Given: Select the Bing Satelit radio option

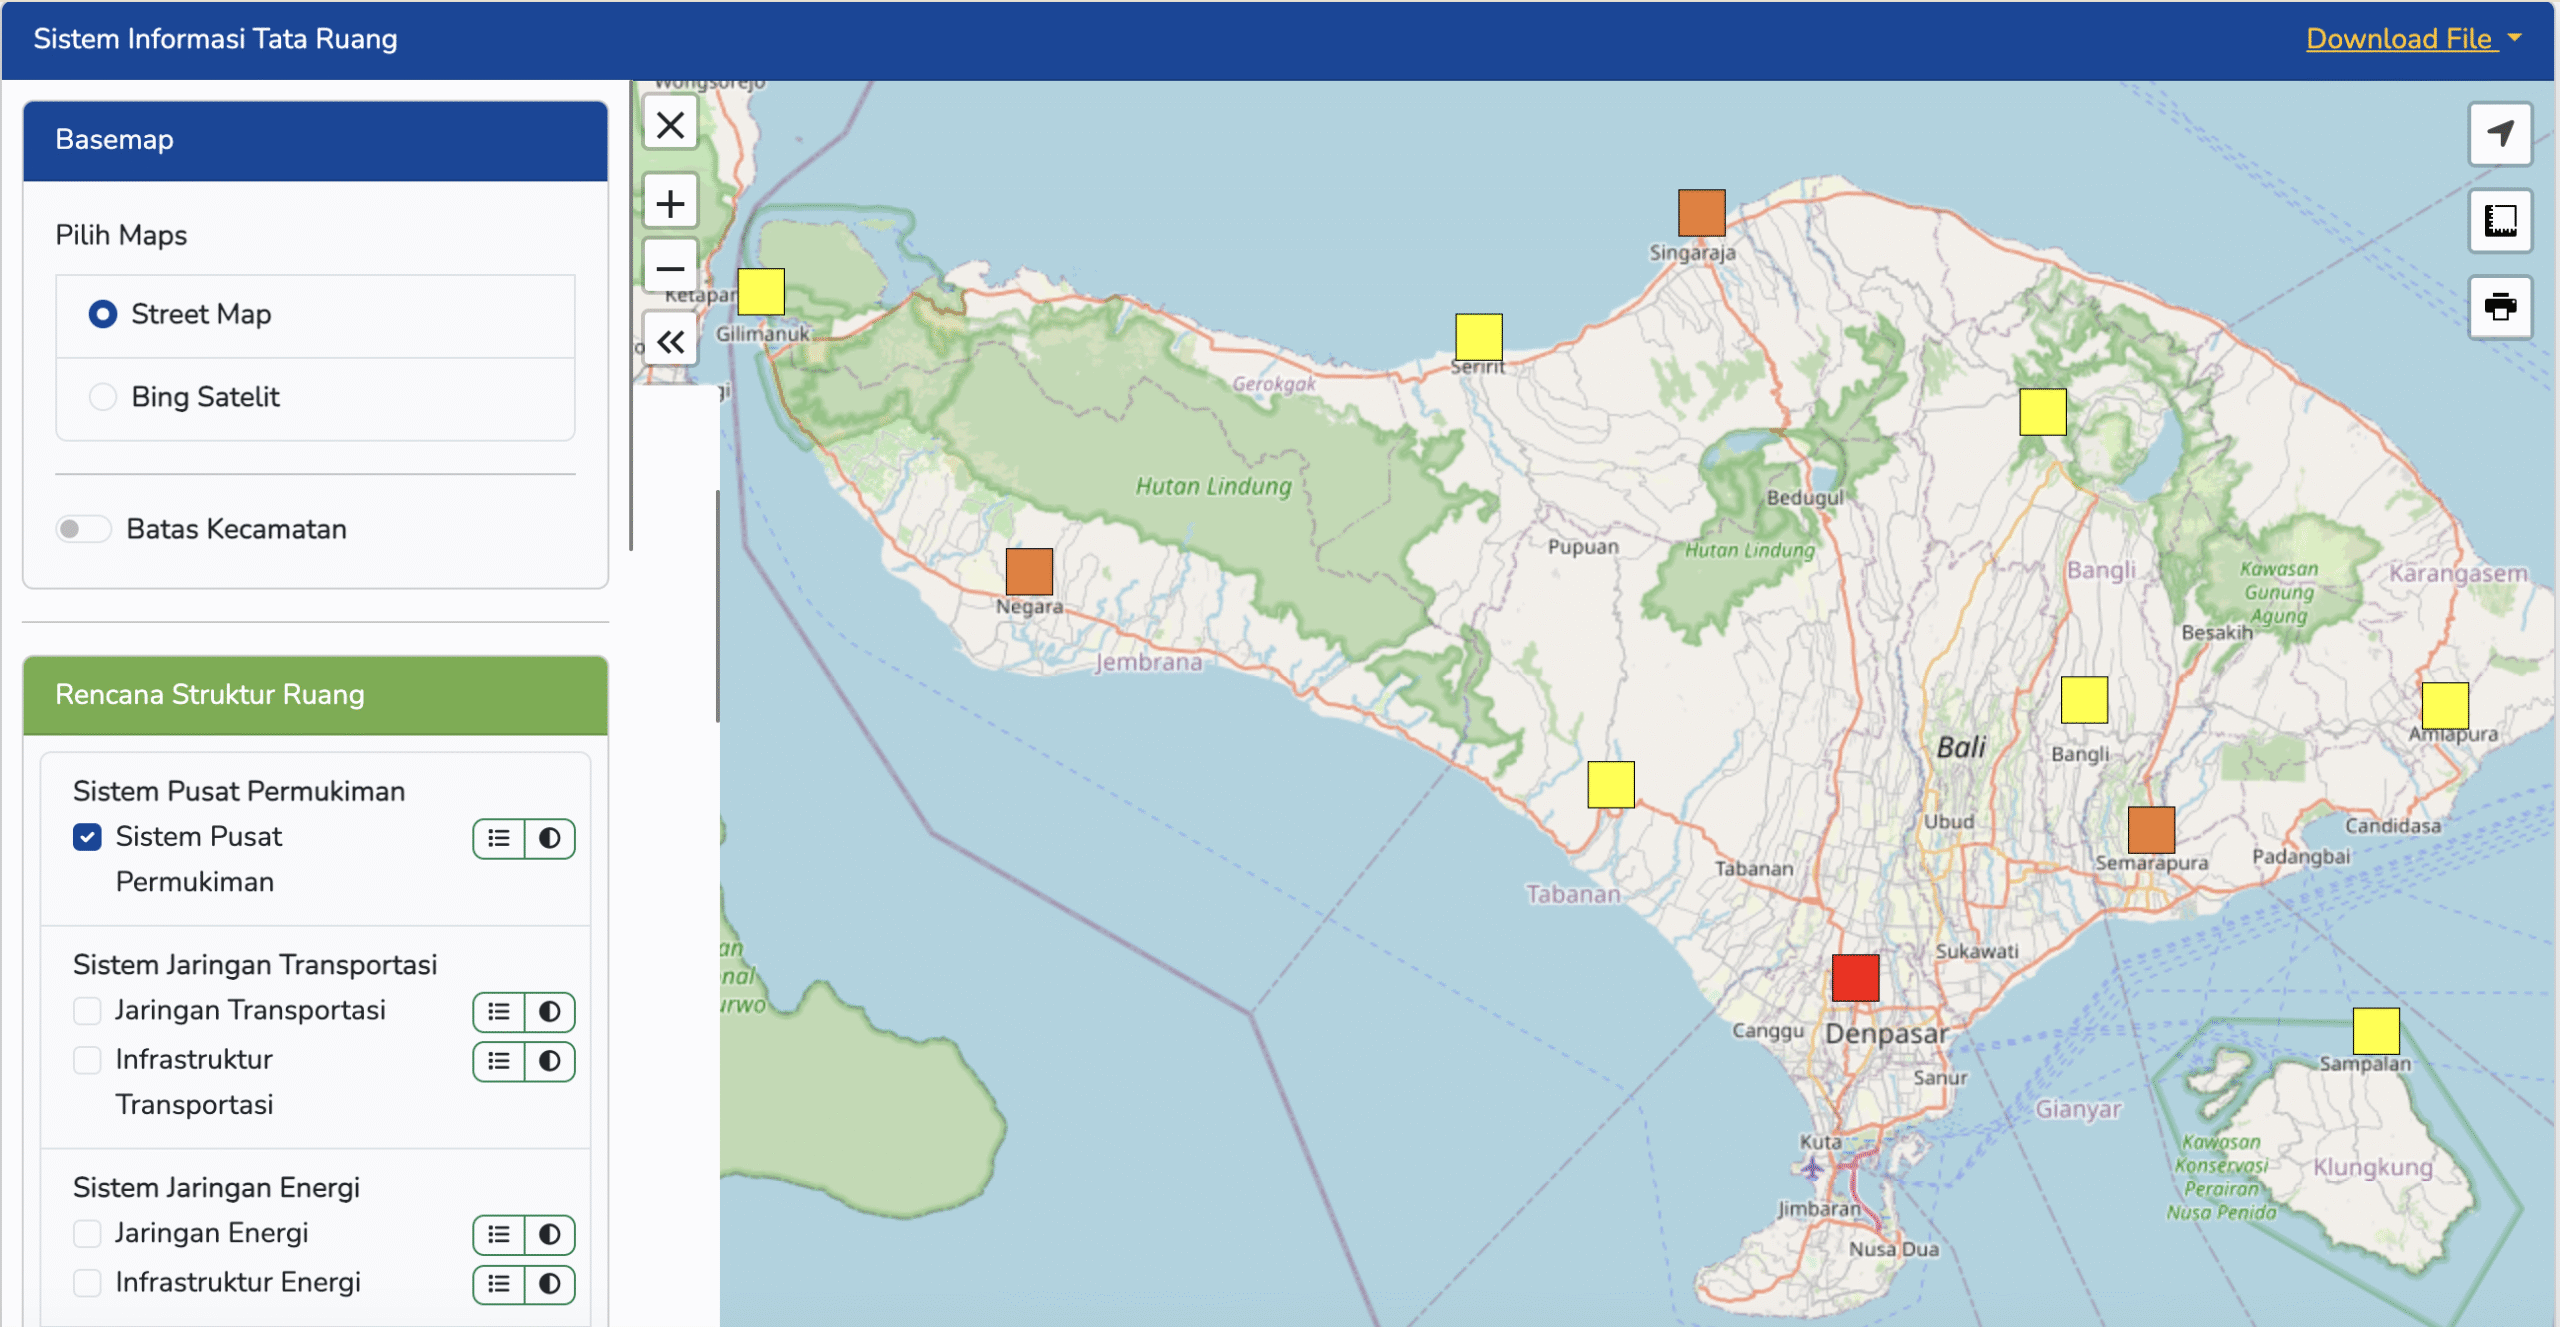Looking at the screenshot, I should [103, 396].
